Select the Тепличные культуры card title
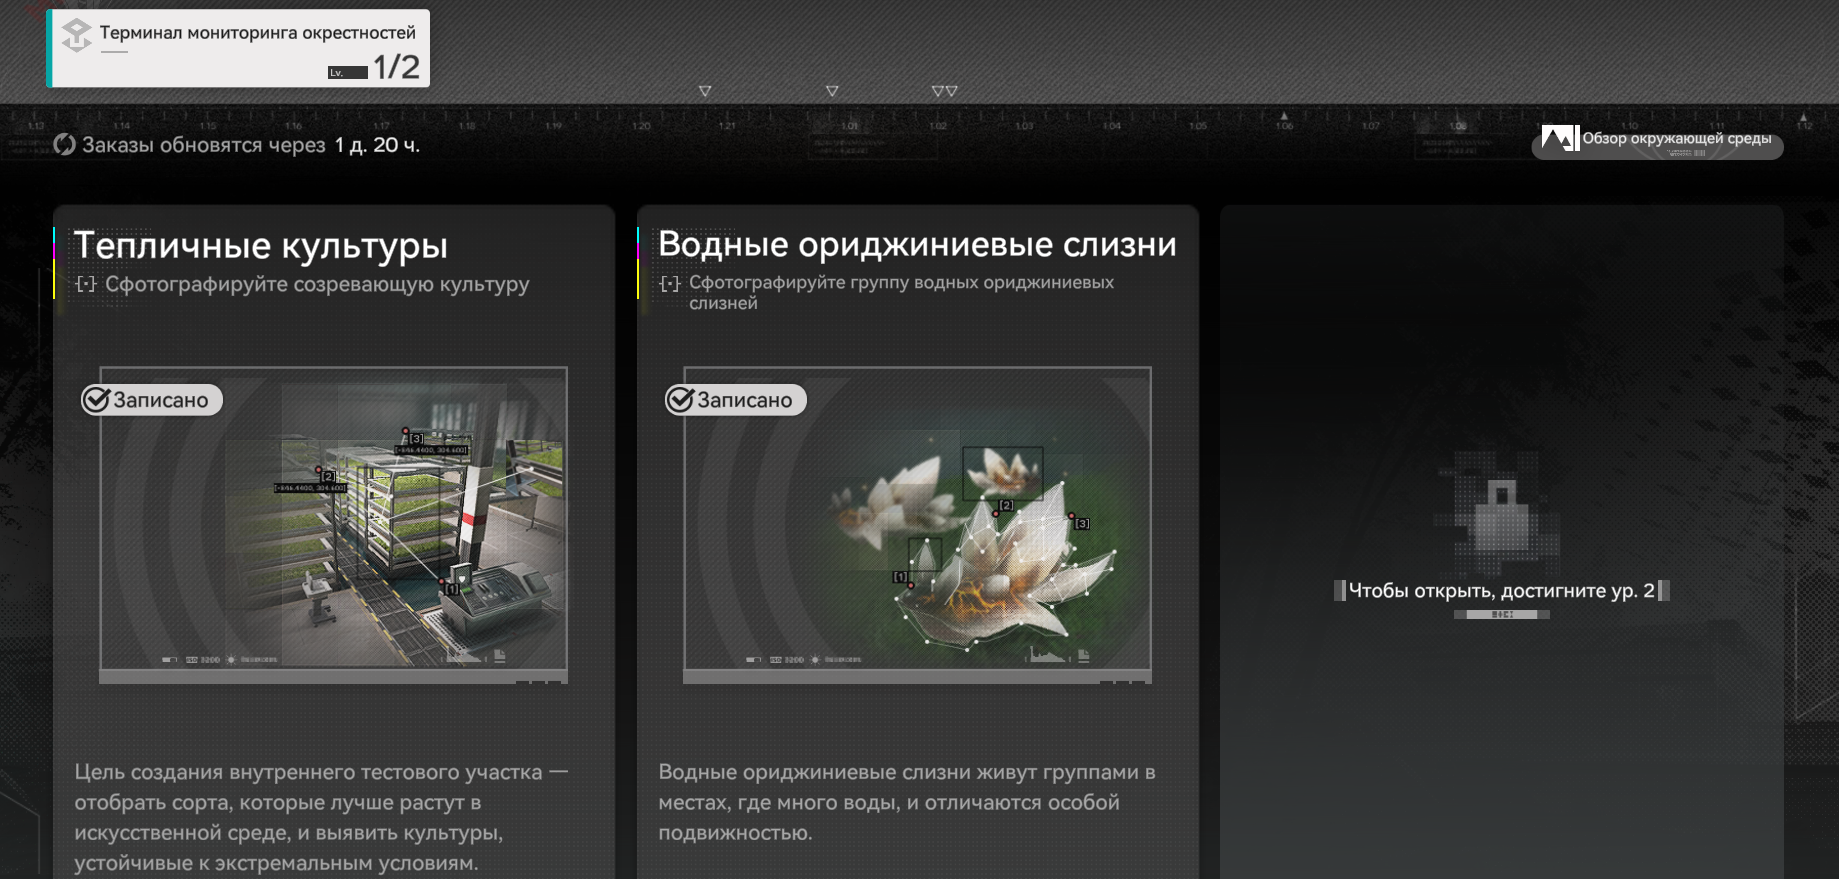 click(261, 245)
